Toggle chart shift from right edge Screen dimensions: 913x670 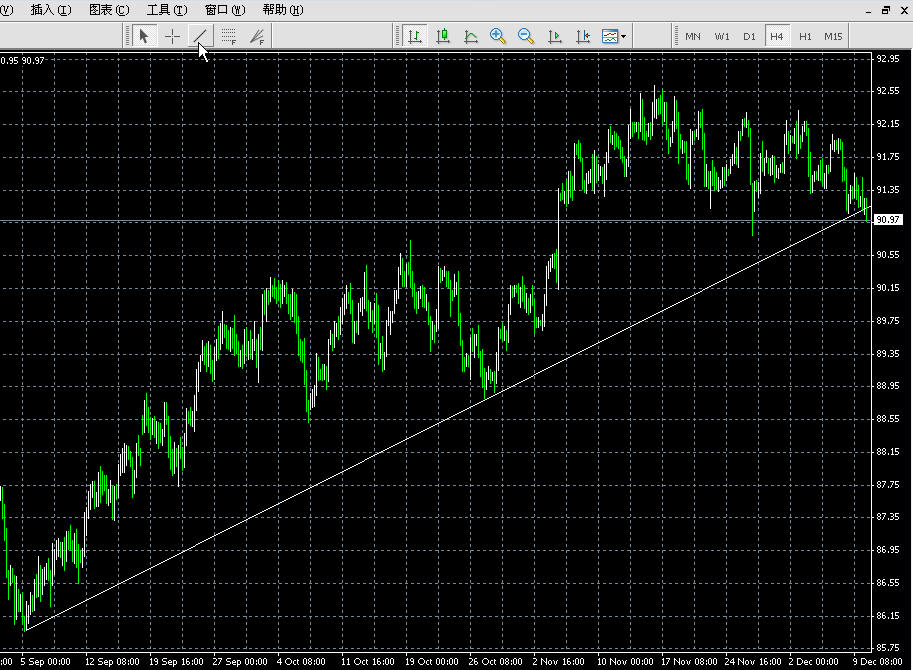pyautogui.click(x=582, y=36)
